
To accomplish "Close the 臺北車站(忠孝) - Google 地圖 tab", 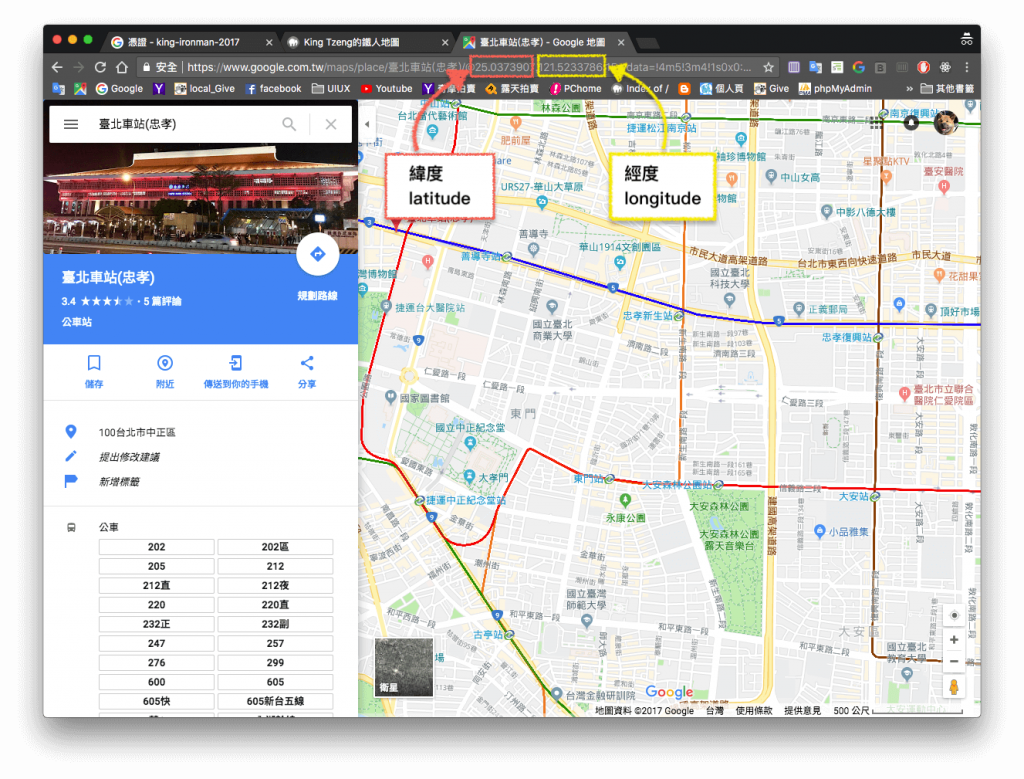I will click(x=621, y=42).
